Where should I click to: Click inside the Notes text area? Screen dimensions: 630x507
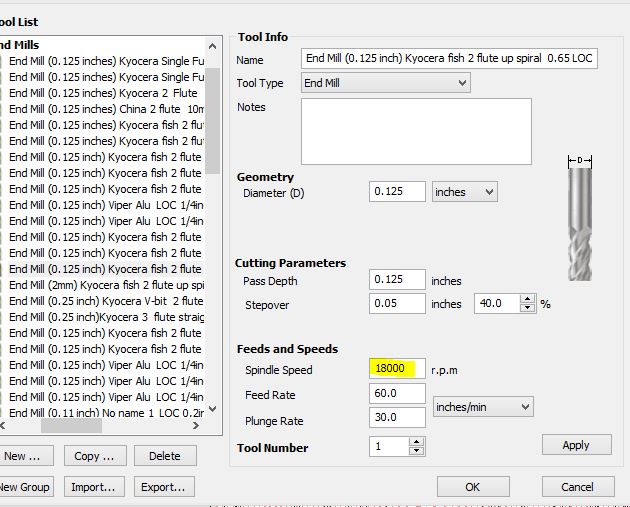[x=416, y=131]
